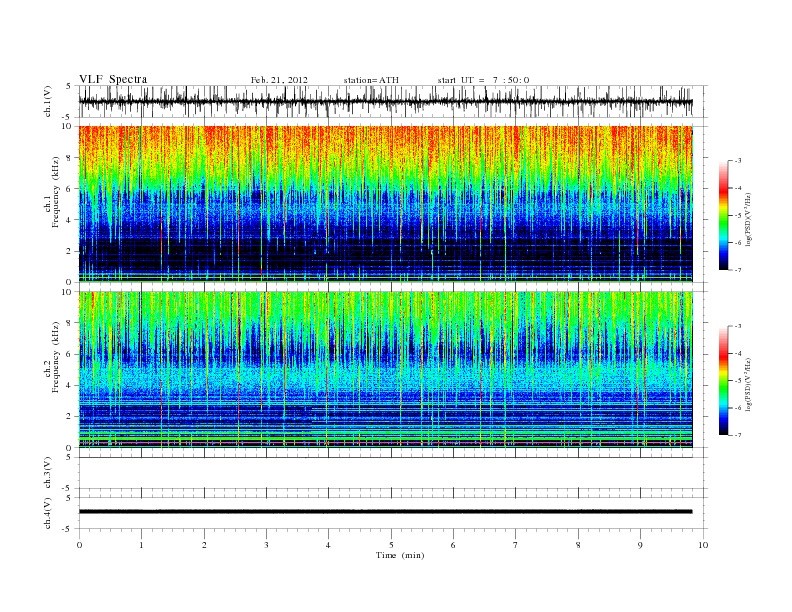Click the "10" label on the time axis
Image resolution: width=792 pixels, height=612 pixels.
pos(703,545)
